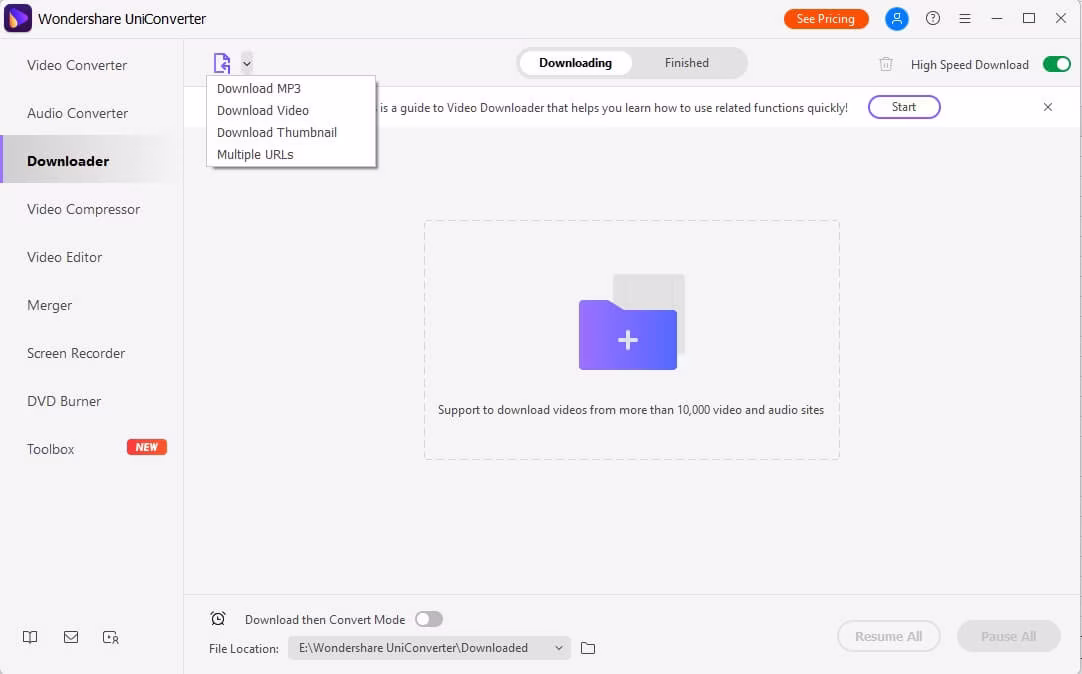1082x674 pixels.
Task: Minimize the UniConverter window
Action: click(x=996, y=19)
